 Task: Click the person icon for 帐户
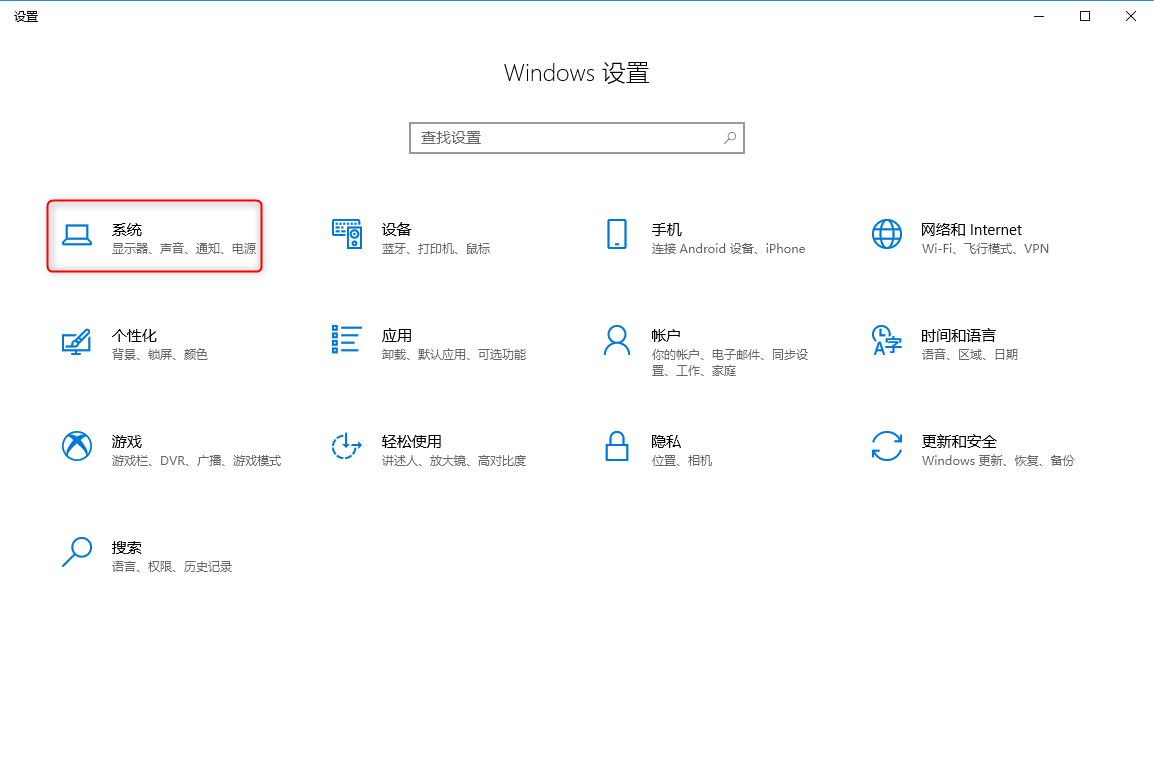tap(617, 340)
